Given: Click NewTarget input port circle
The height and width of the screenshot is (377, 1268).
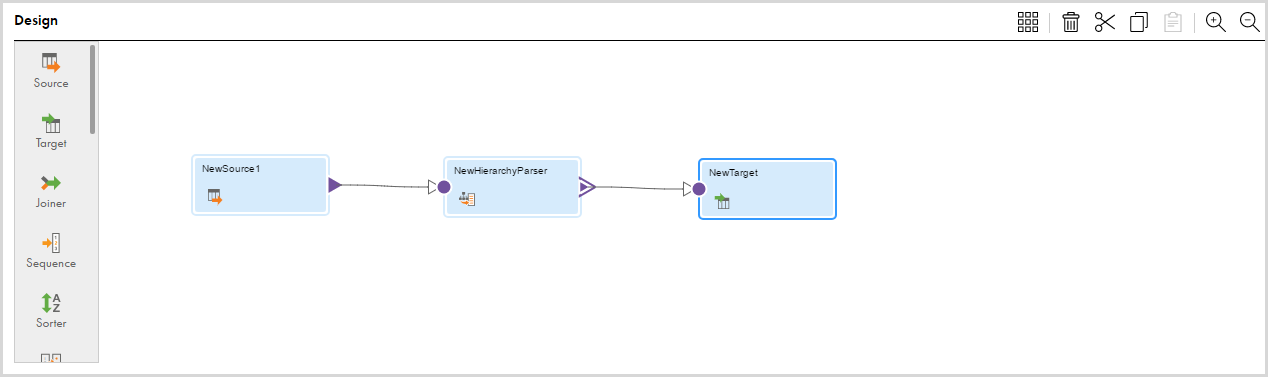Looking at the screenshot, I should click(699, 189).
